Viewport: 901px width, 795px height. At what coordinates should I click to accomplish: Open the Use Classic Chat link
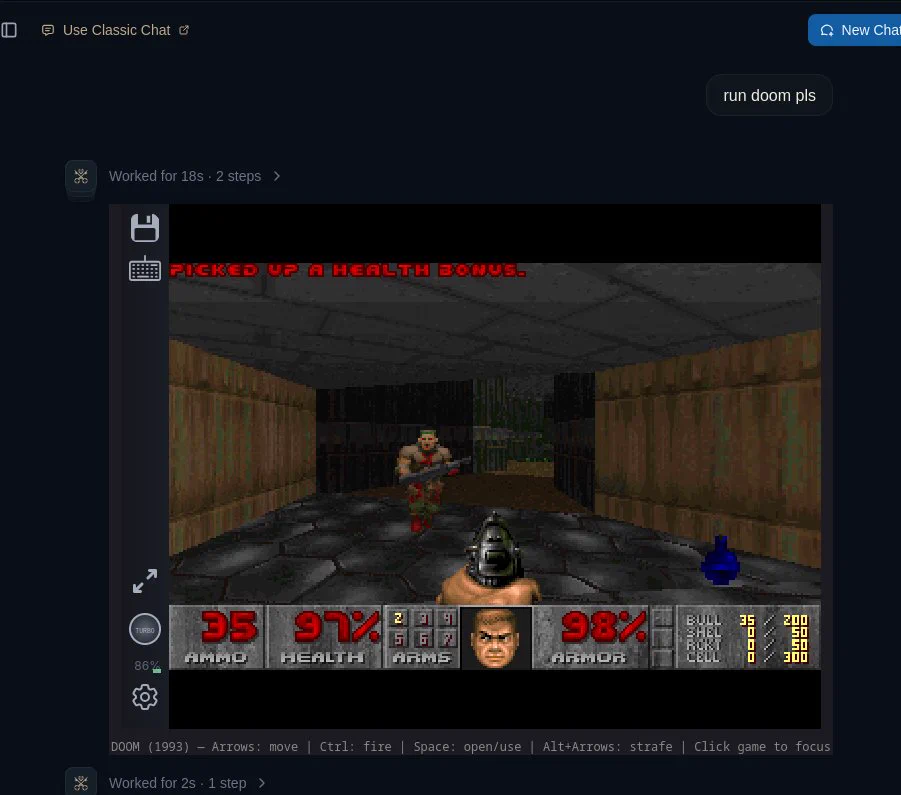[116, 30]
